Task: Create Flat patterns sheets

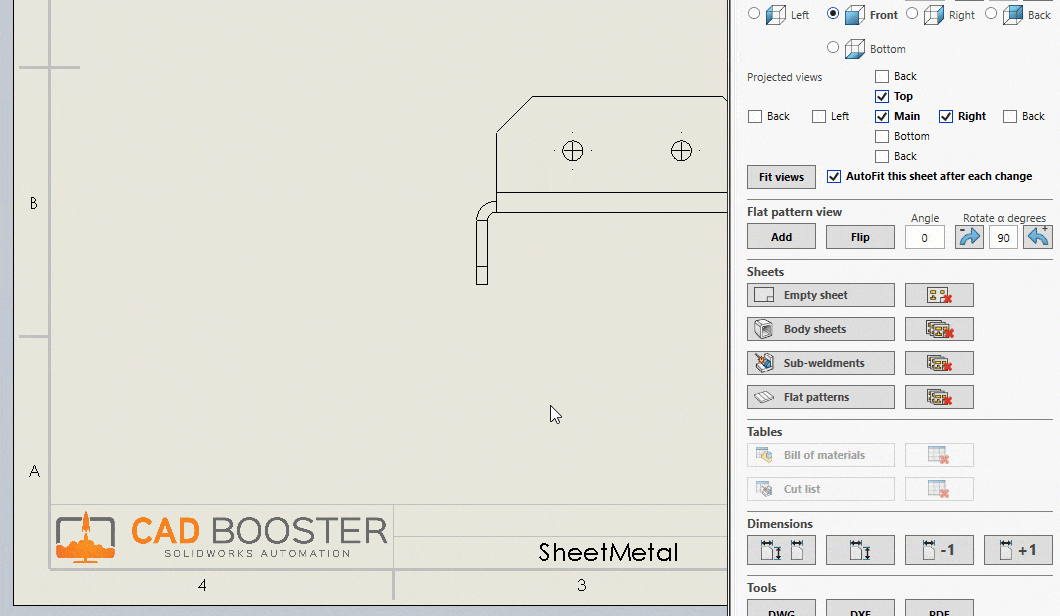Action: coord(821,397)
